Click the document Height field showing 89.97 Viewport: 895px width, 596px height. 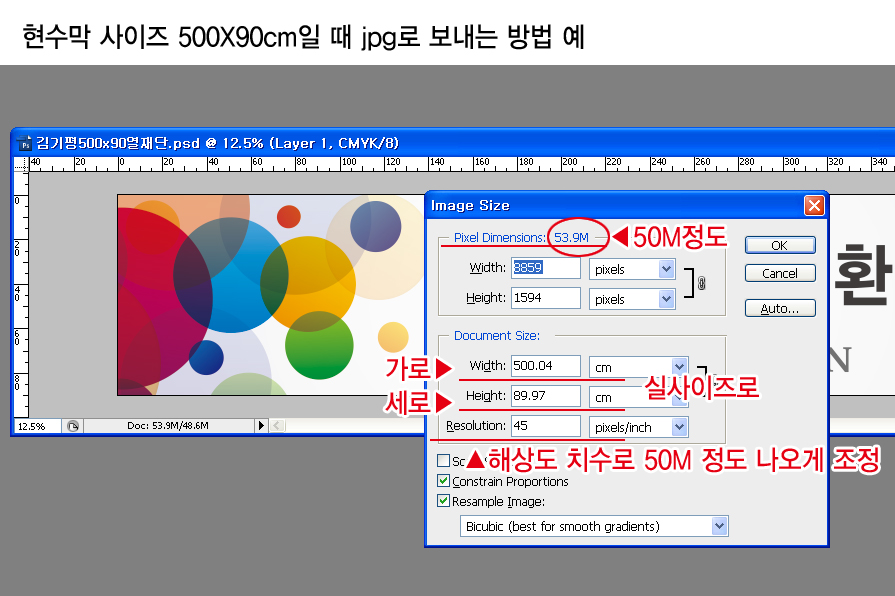point(546,396)
